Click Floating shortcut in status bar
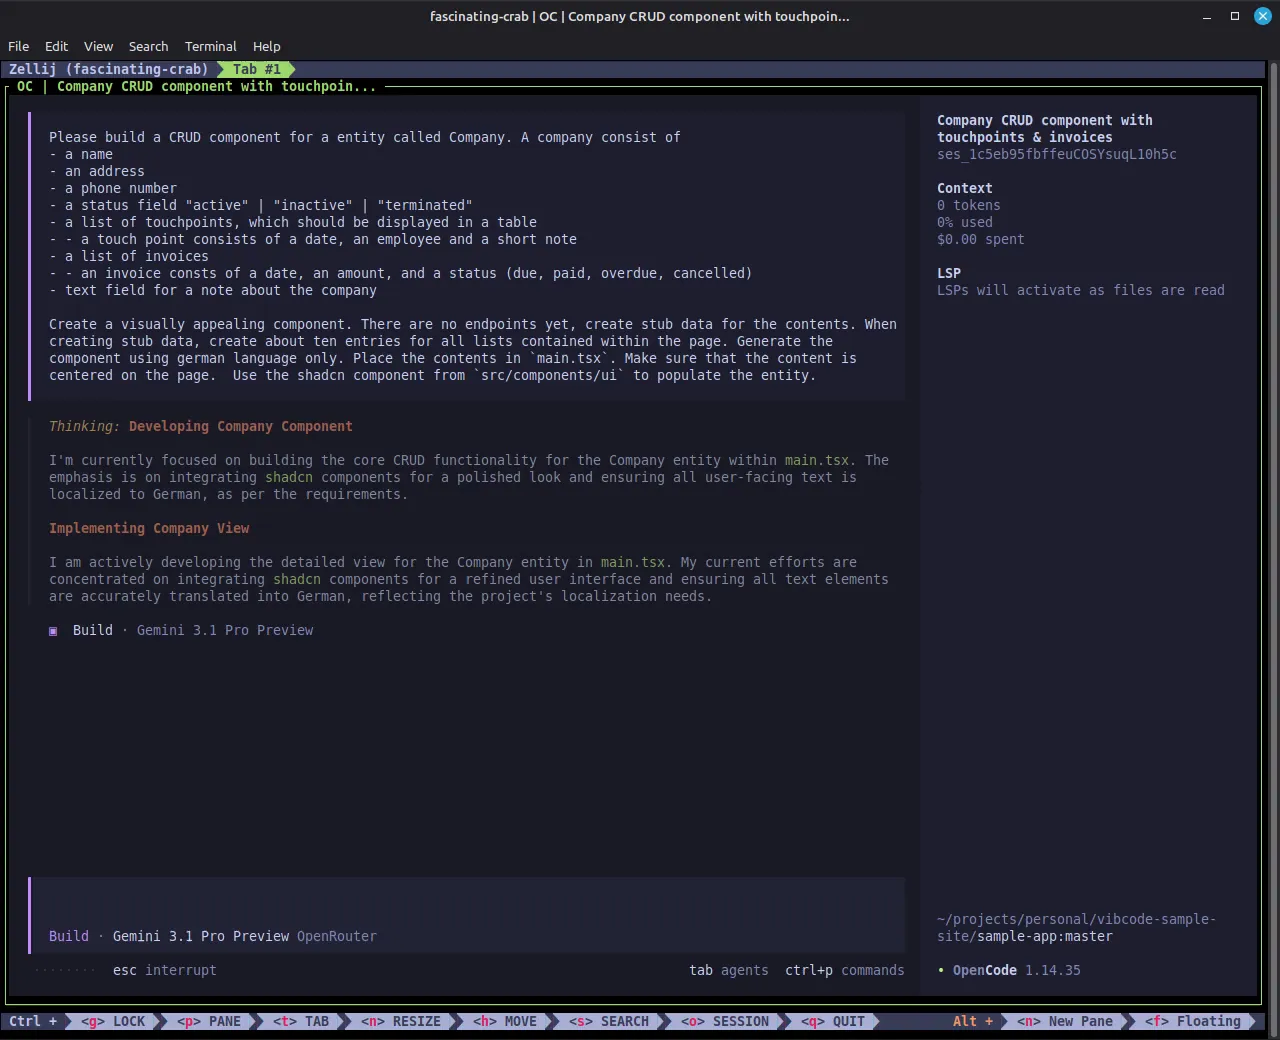This screenshot has width=1280, height=1040. click(x=1193, y=1021)
